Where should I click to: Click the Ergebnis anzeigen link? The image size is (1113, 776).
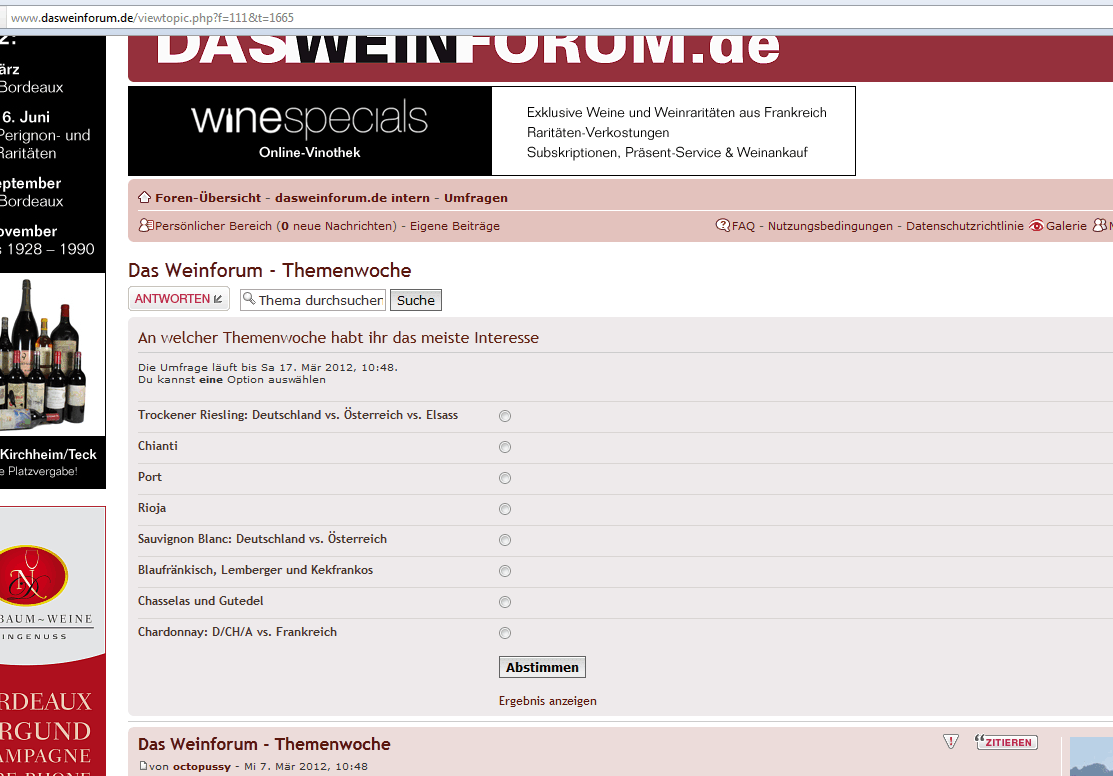click(x=547, y=701)
